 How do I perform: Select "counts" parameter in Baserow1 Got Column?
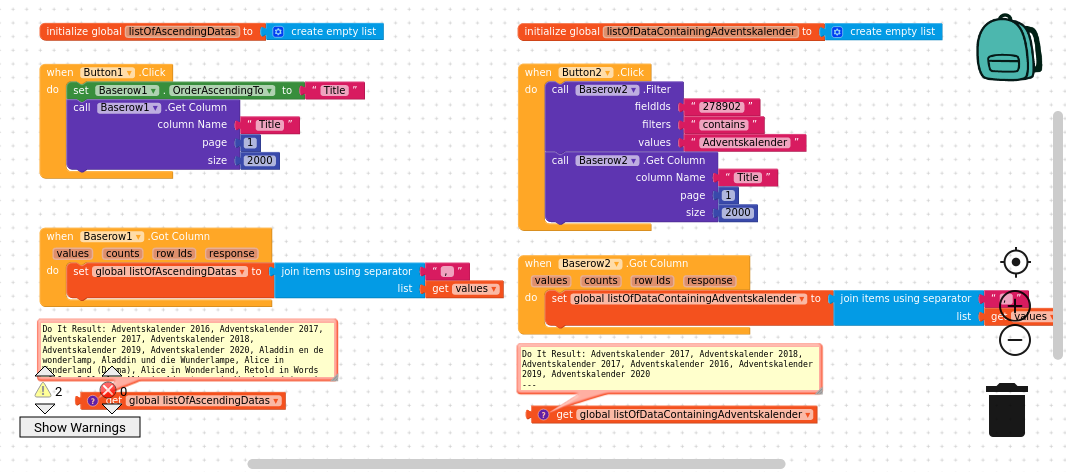click(122, 254)
